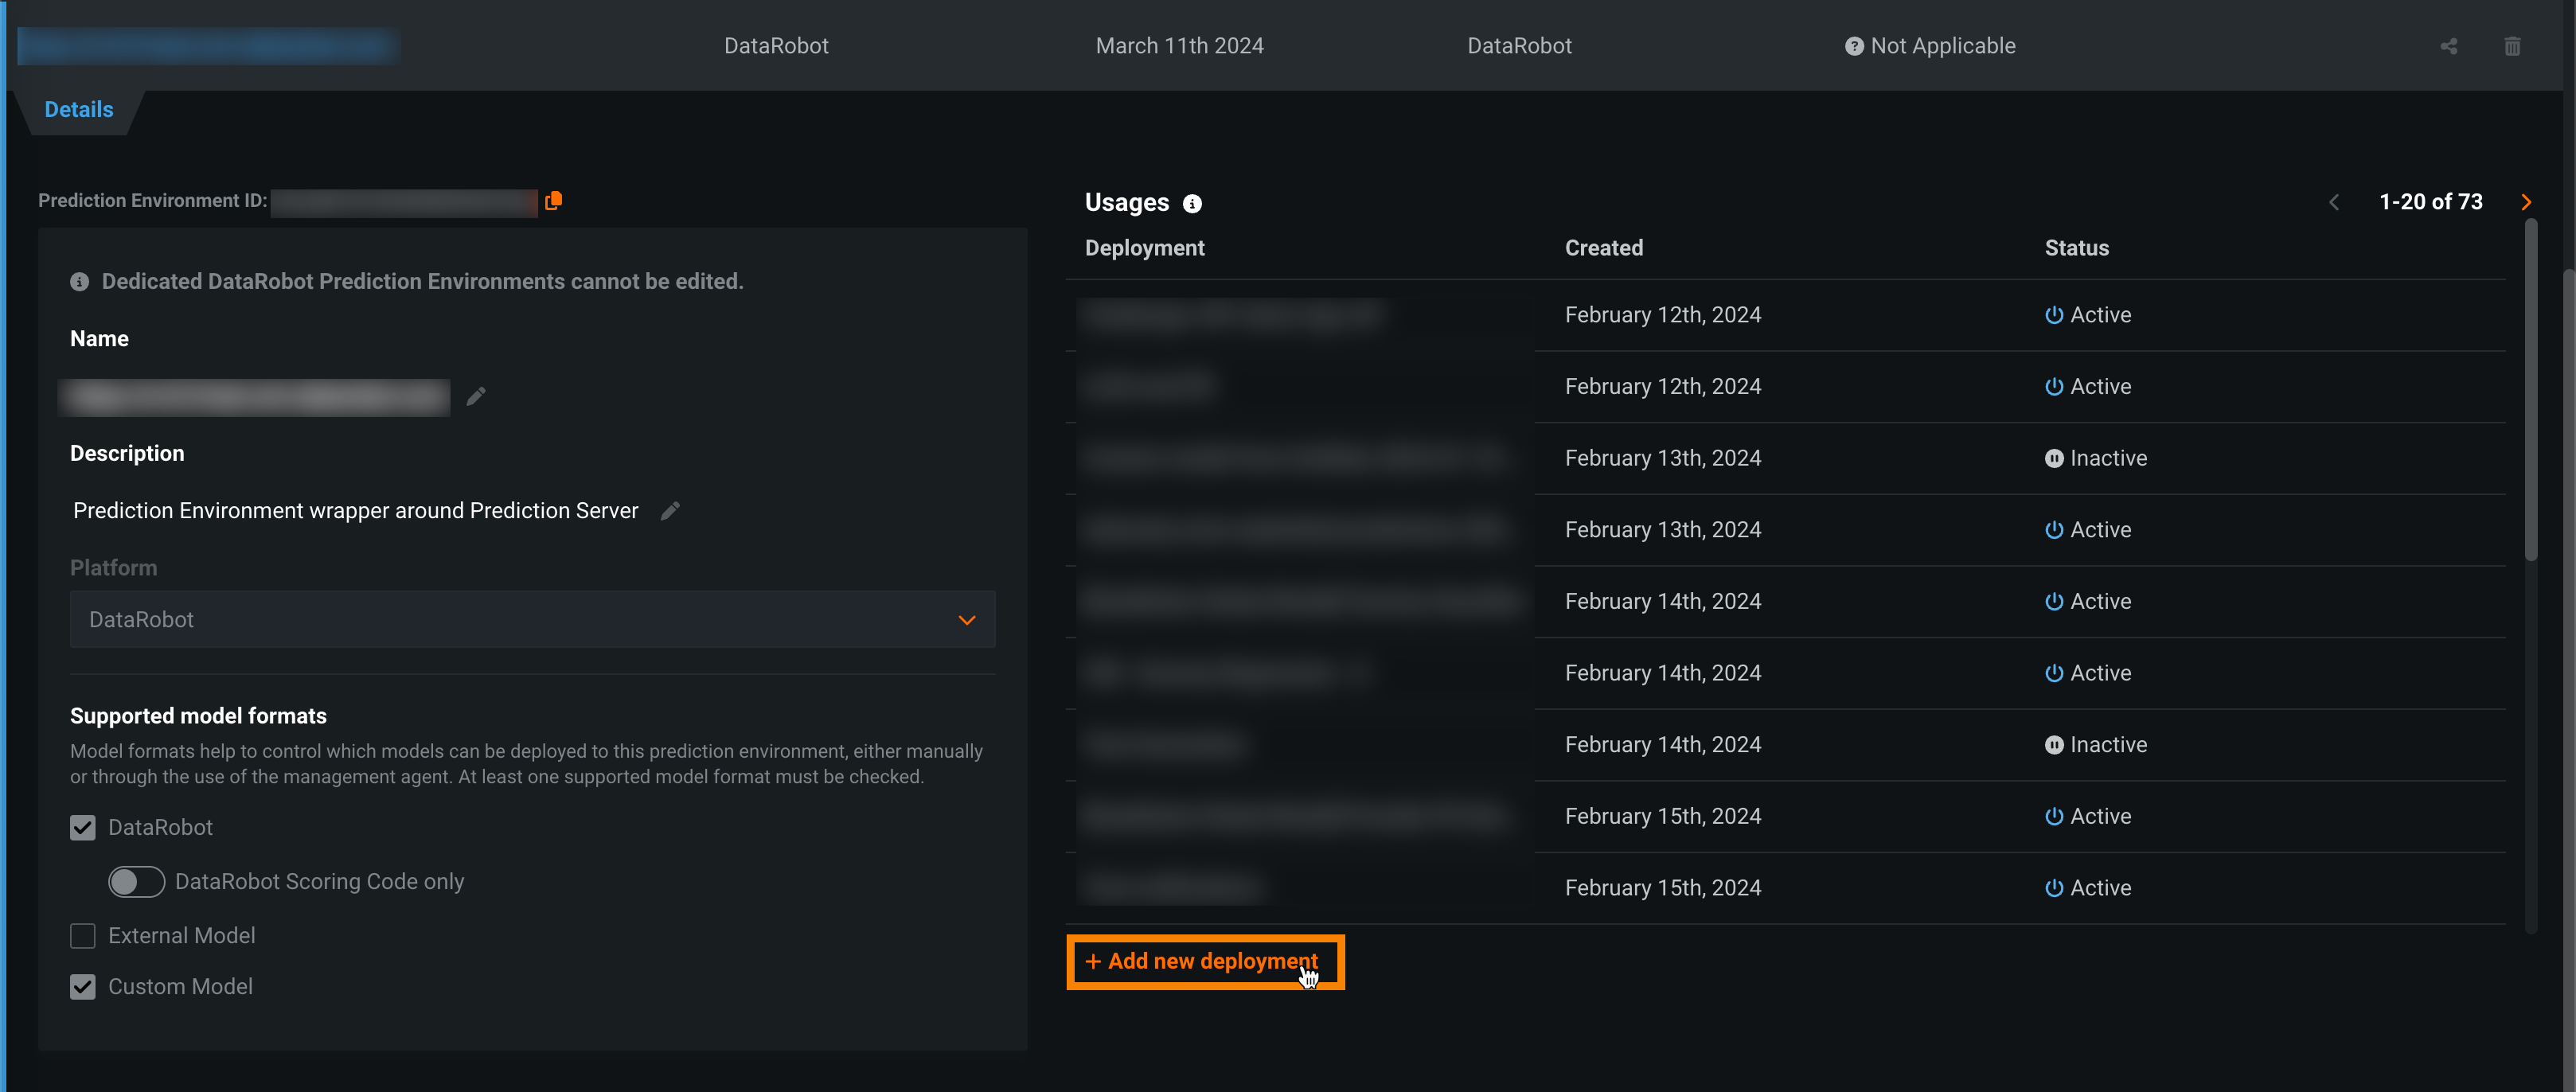Select the Details tab
Viewport: 2576px width, 1092px height.
pyautogui.click(x=78, y=110)
